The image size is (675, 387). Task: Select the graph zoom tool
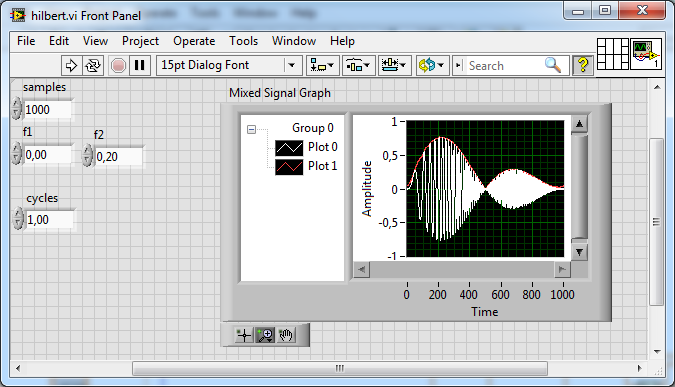[265, 335]
